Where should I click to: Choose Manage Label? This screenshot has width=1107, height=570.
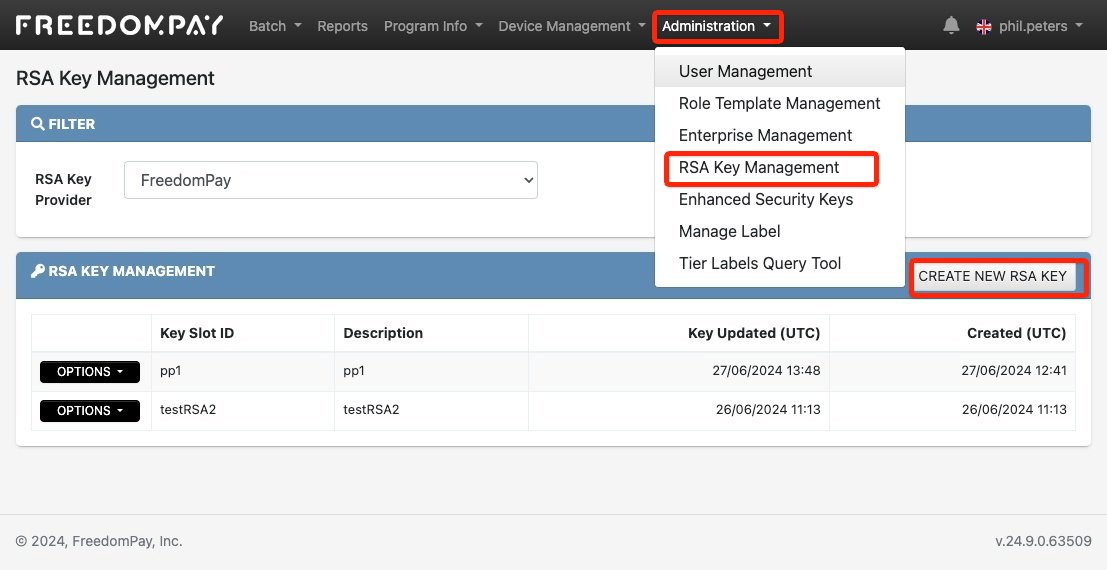pos(779,231)
